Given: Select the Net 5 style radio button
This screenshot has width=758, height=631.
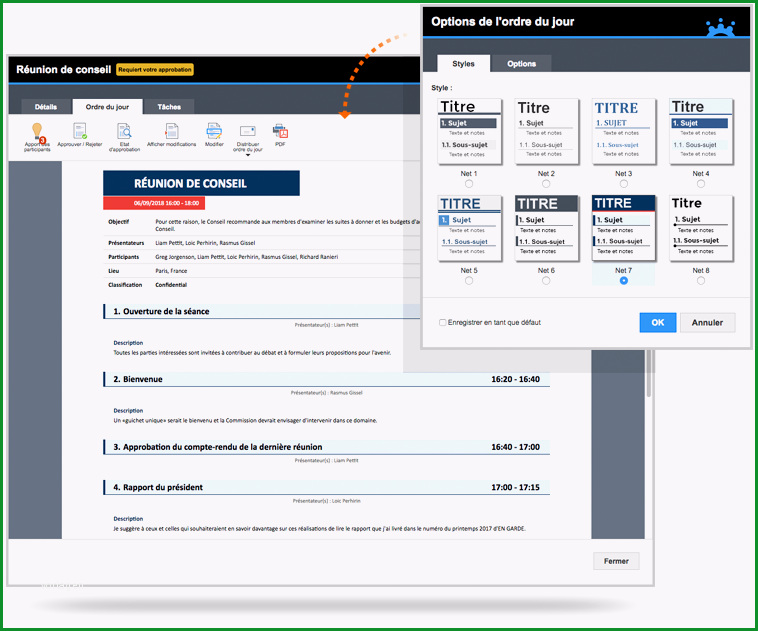Looking at the screenshot, I should [x=468, y=280].
